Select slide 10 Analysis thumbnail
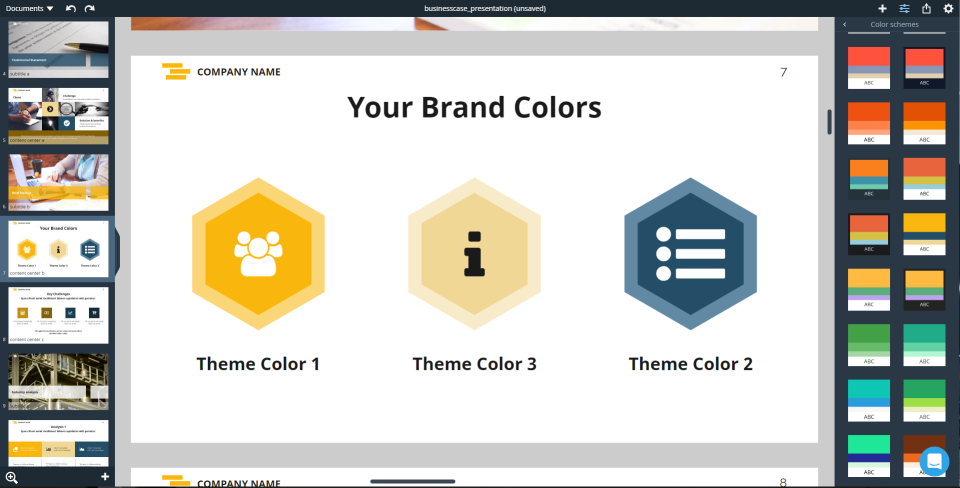This screenshot has width=960, height=488. 59,443
